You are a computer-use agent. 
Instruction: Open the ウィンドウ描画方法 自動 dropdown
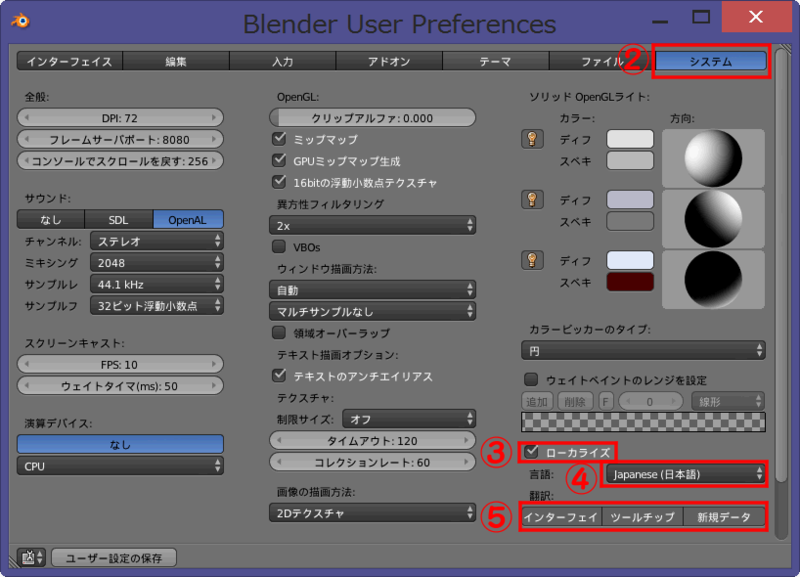pos(372,290)
